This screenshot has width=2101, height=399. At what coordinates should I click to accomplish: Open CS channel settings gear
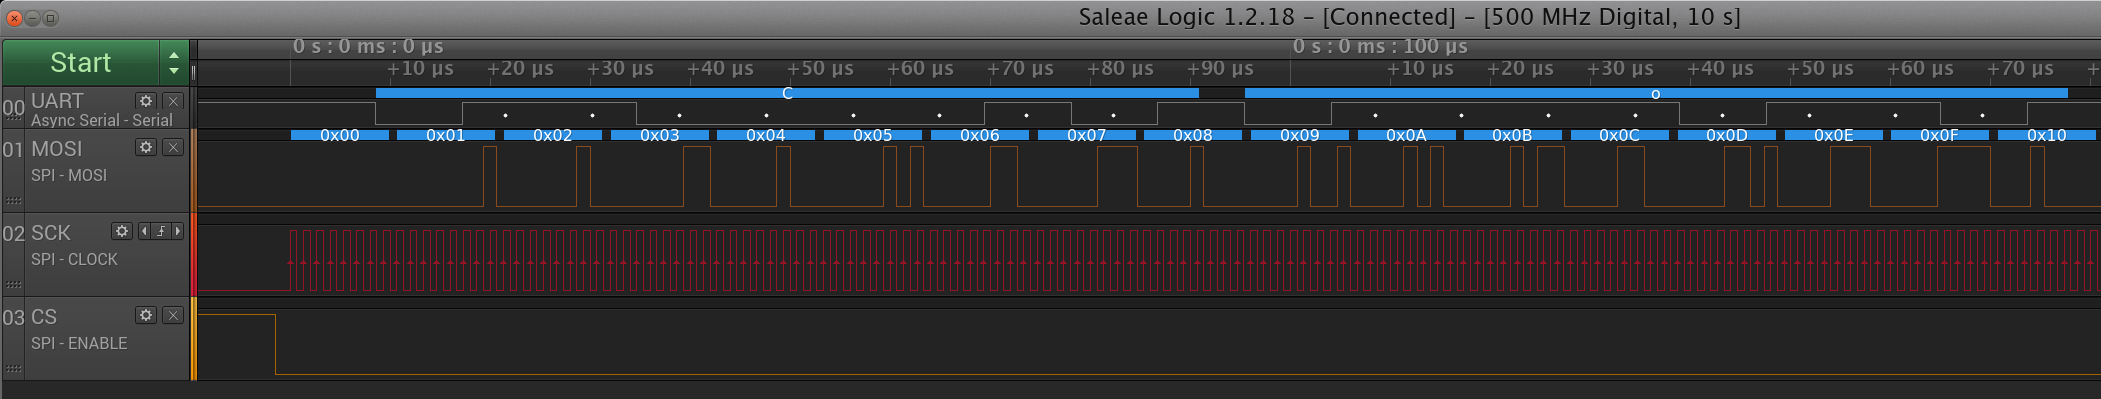(x=146, y=315)
